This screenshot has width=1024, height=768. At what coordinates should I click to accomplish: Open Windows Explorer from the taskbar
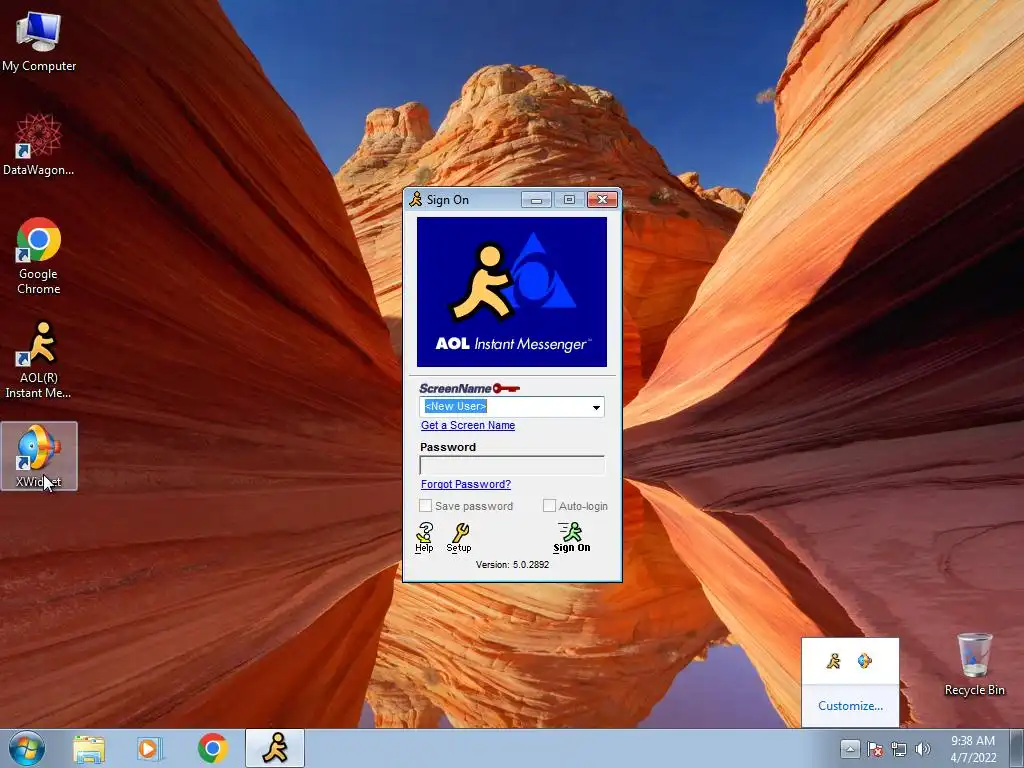89,749
